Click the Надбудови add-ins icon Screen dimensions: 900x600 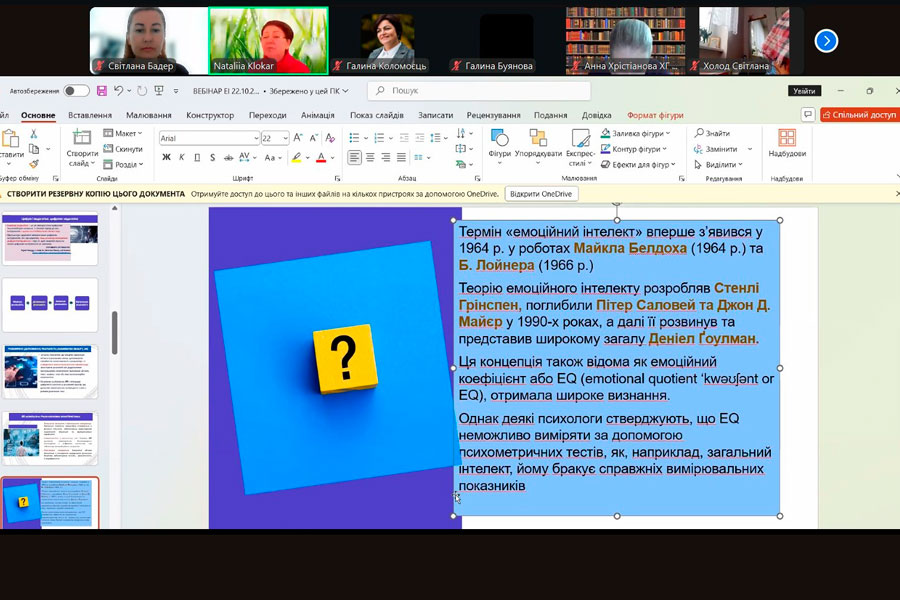click(x=787, y=139)
